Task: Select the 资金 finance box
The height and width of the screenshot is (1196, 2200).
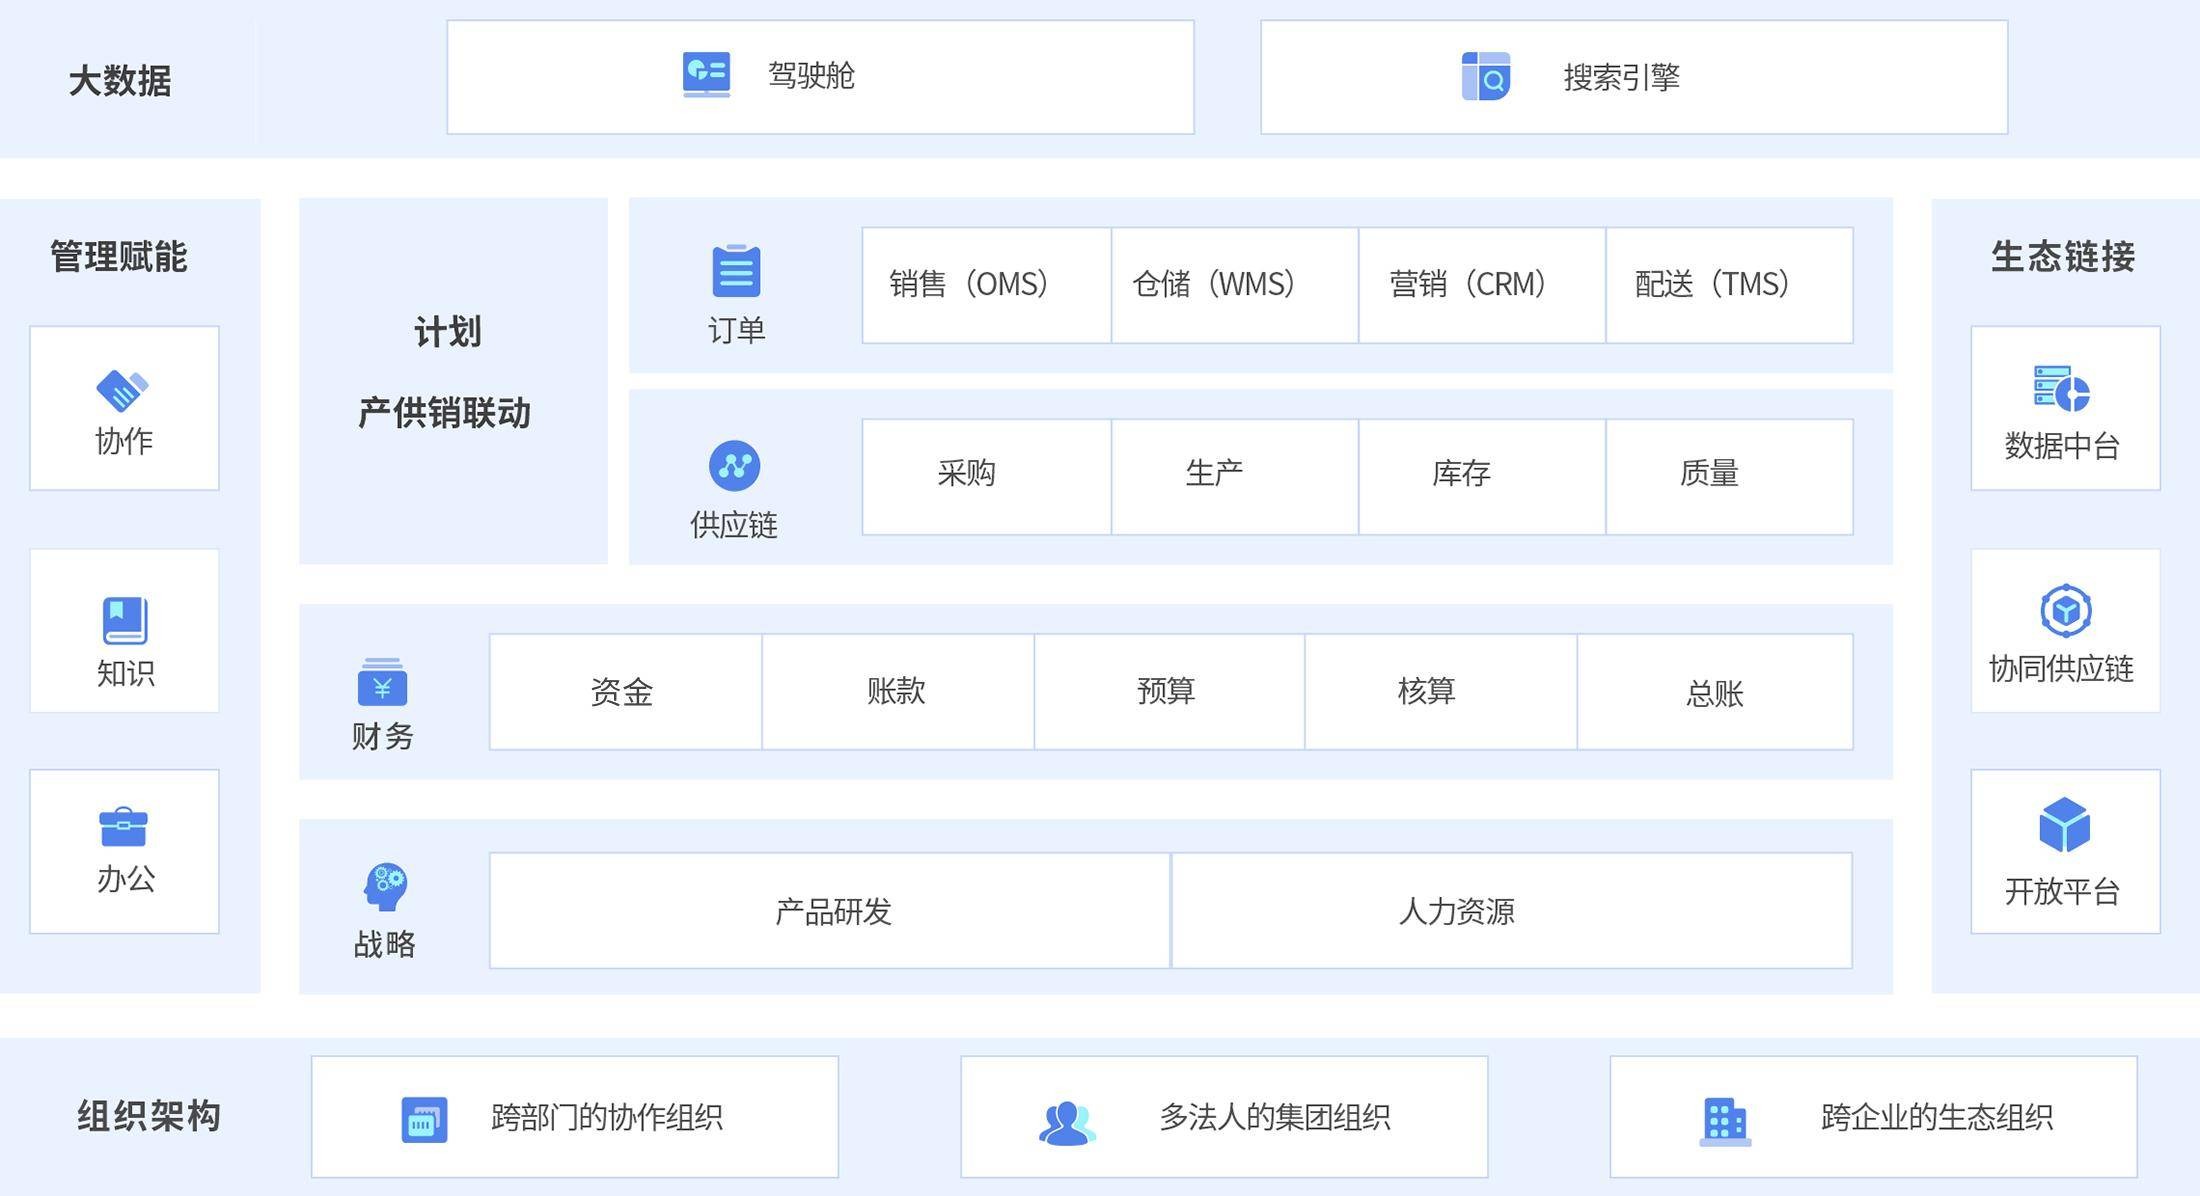Action: [625, 691]
